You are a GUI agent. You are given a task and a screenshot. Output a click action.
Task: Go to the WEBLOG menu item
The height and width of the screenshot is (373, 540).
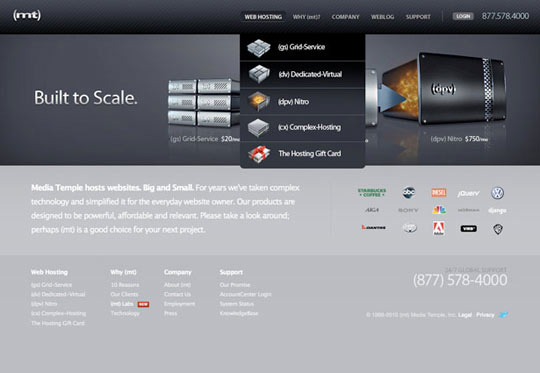pyautogui.click(x=382, y=17)
